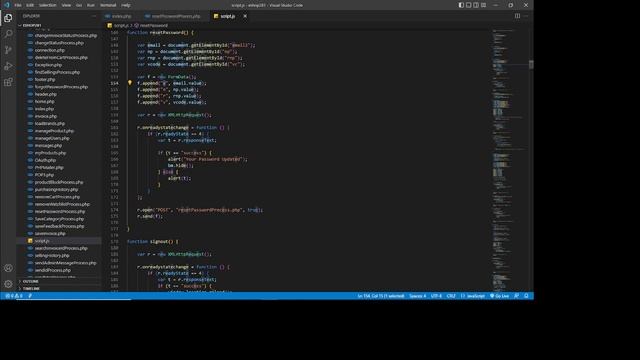Open the File menu
The width and height of the screenshot is (640, 360).
(18, 5)
